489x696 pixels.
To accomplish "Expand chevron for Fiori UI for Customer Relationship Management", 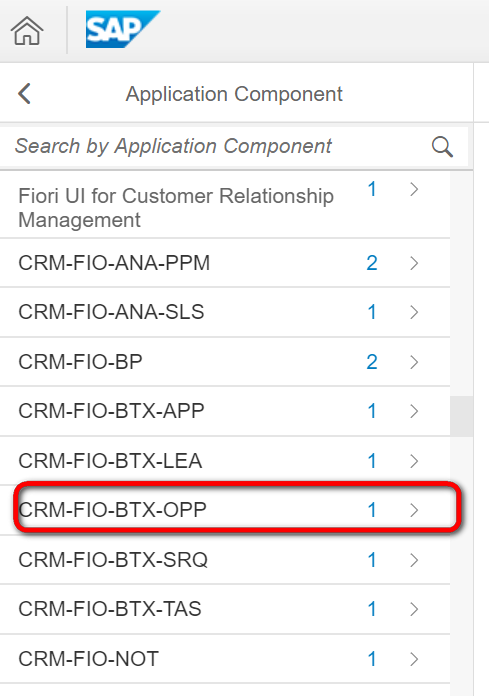I will (x=414, y=190).
